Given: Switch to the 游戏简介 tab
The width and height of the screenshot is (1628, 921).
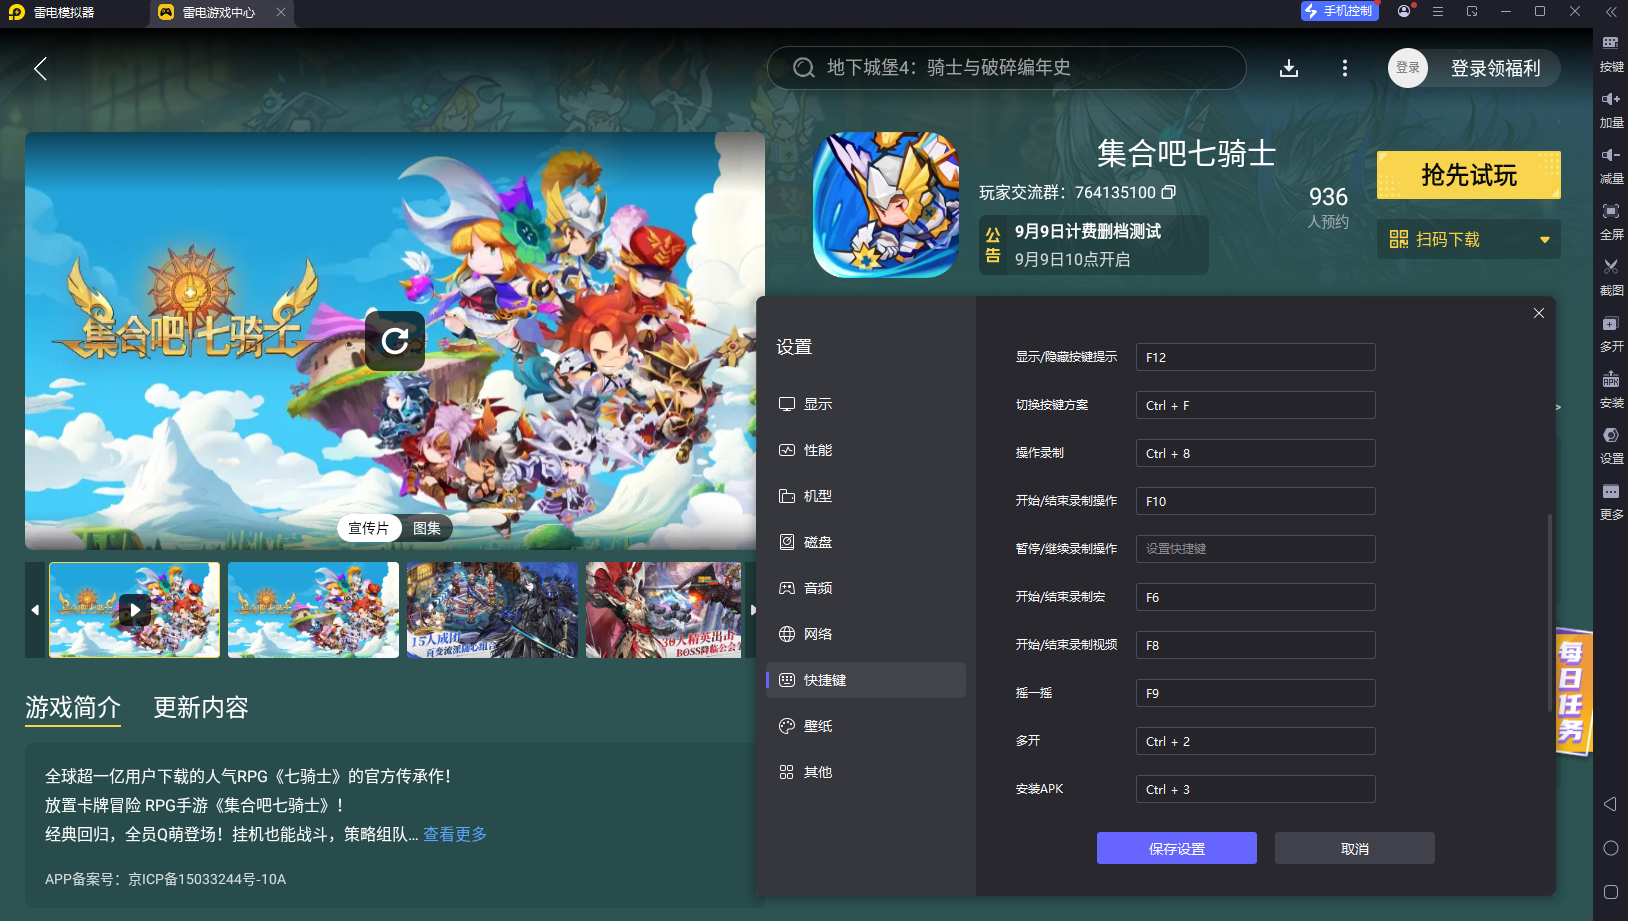Looking at the screenshot, I should point(73,708).
